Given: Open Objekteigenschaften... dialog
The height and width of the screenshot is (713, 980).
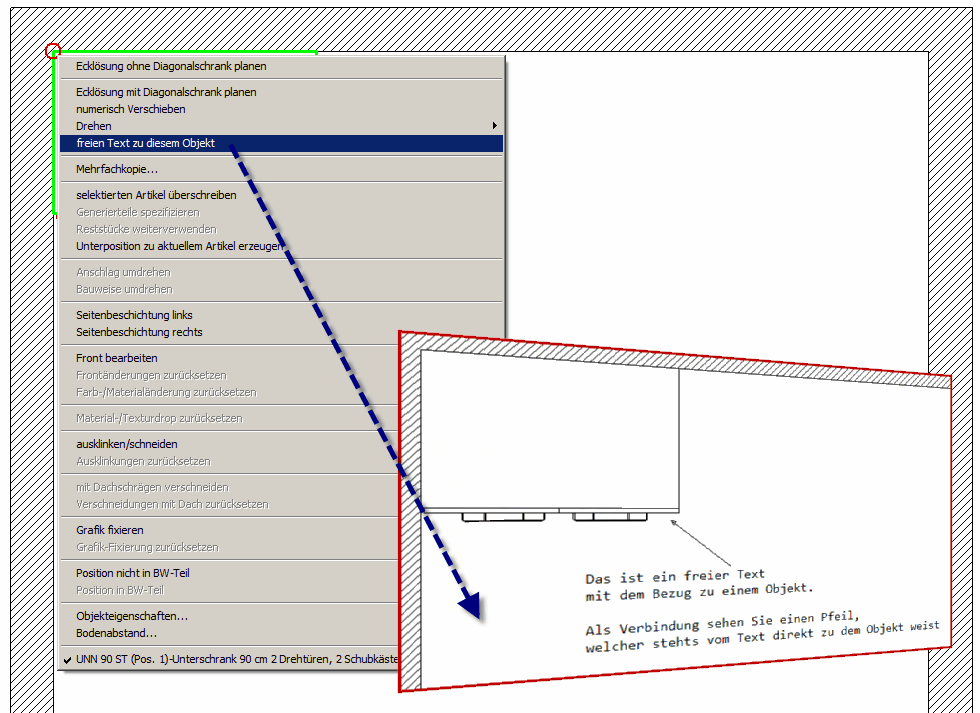Looking at the screenshot, I should 131,616.
